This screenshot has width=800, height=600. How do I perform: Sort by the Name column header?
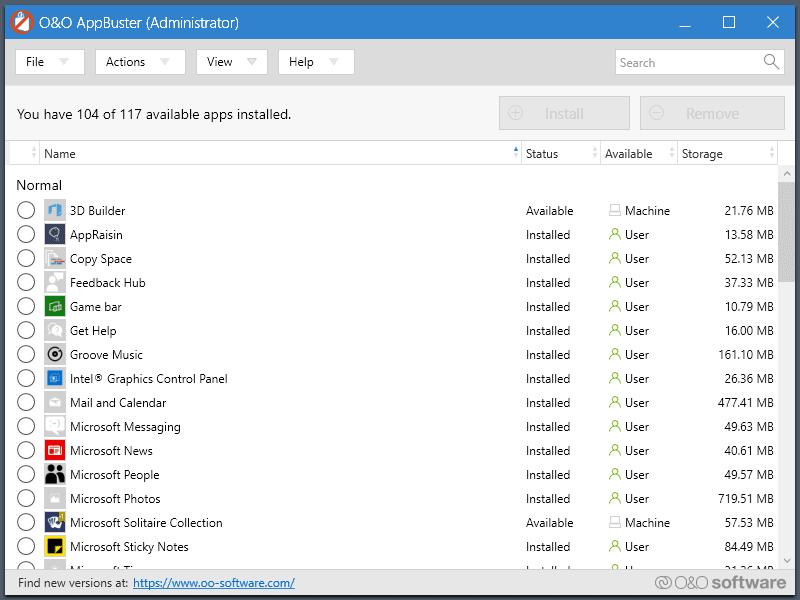(x=280, y=153)
